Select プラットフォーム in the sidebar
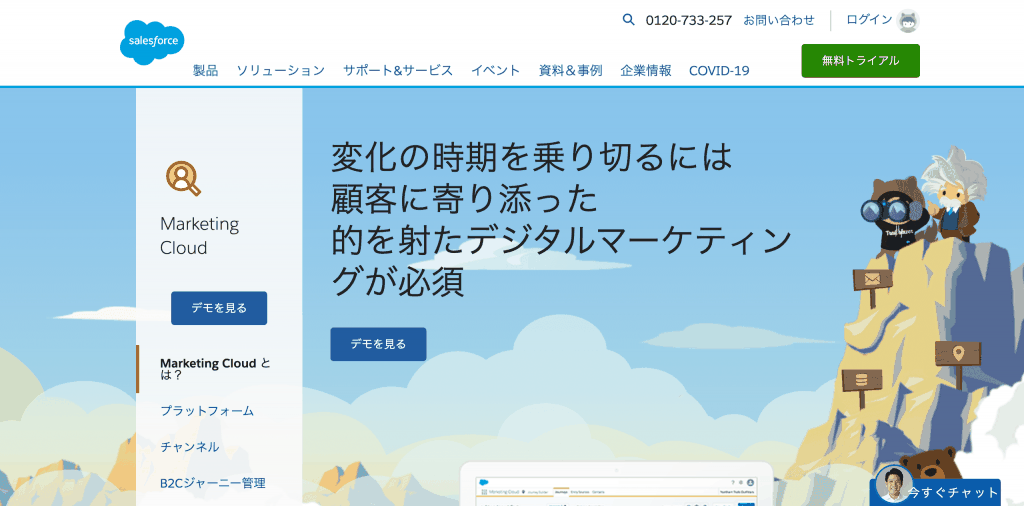The height and width of the screenshot is (506, 1024). 207,411
